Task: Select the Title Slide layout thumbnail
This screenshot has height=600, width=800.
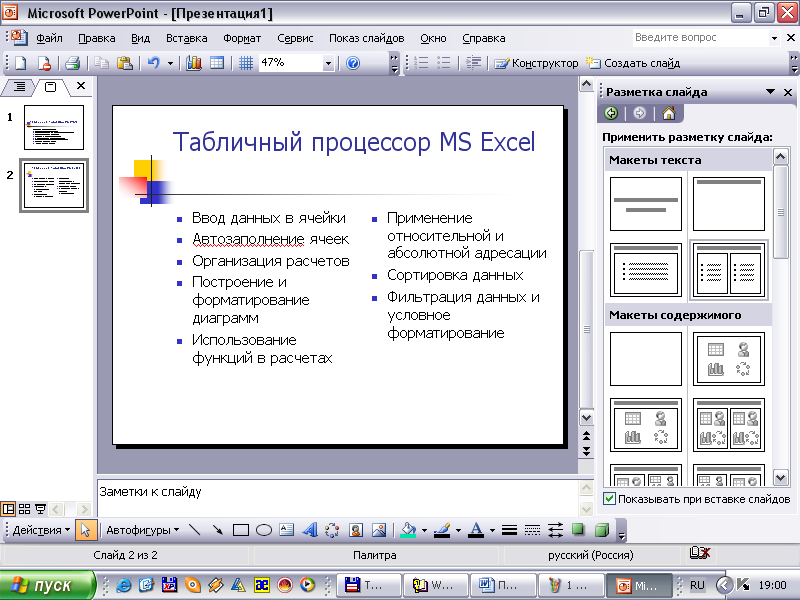Action: point(645,204)
